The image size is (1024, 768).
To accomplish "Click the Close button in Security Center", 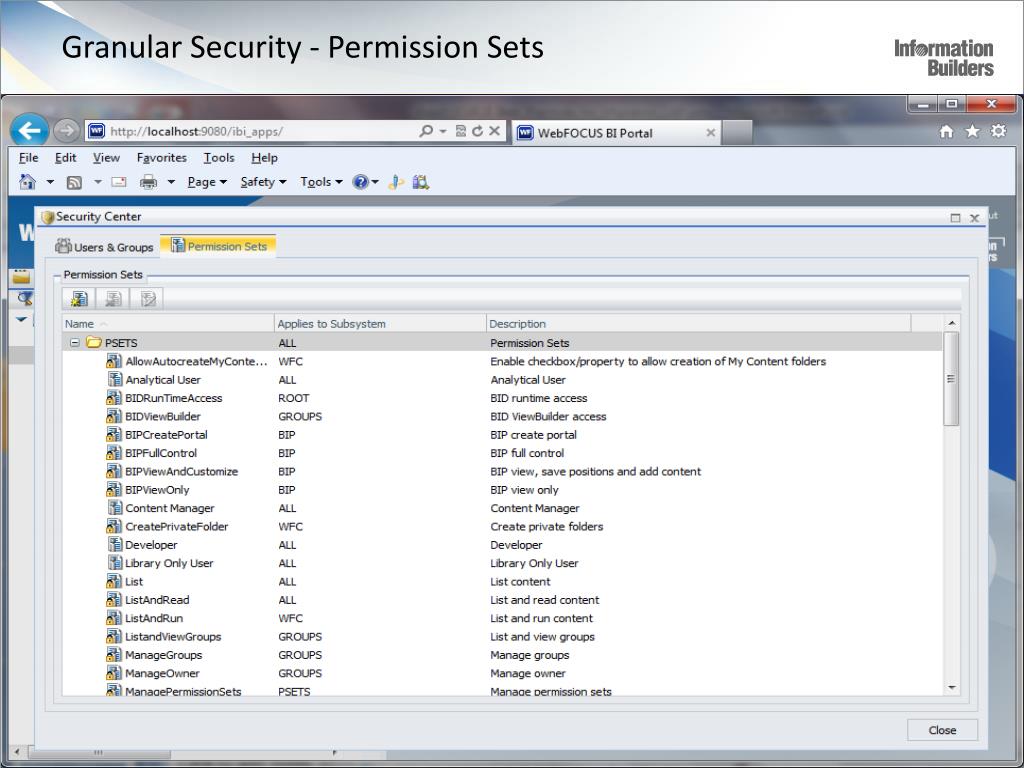I will coord(942,730).
